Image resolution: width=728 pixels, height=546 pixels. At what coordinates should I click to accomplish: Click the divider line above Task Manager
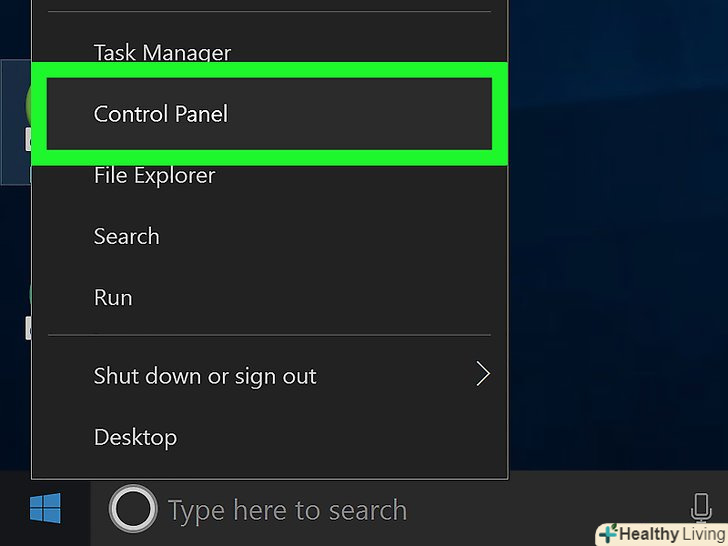point(270,12)
